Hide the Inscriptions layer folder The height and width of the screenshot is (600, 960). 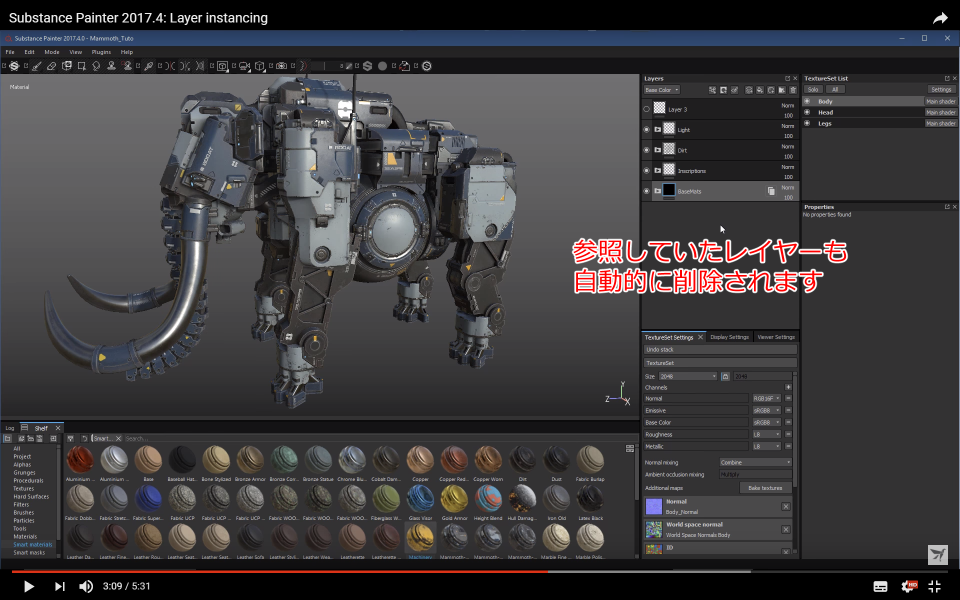click(x=647, y=171)
